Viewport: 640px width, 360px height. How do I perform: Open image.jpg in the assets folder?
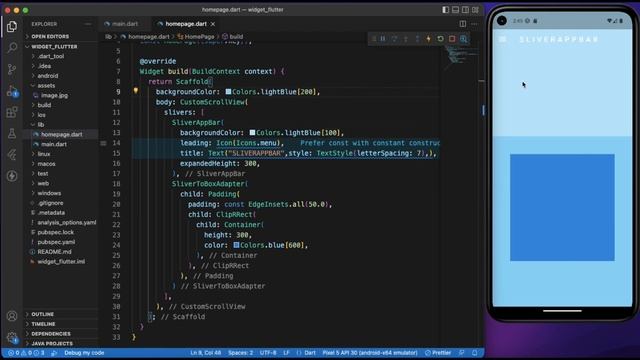54,96
